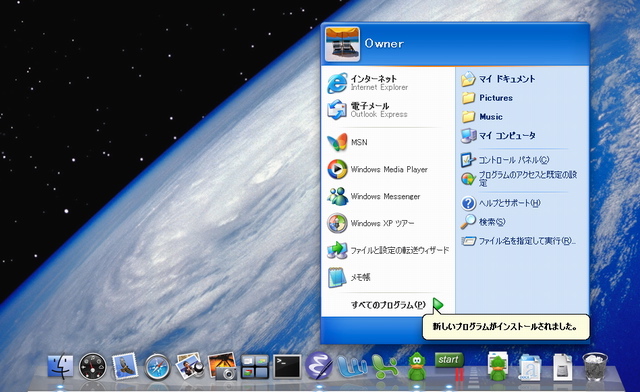This screenshot has height=392, width=640.
Task: Open Image Capture camera icon in dock
Action: point(222,366)
